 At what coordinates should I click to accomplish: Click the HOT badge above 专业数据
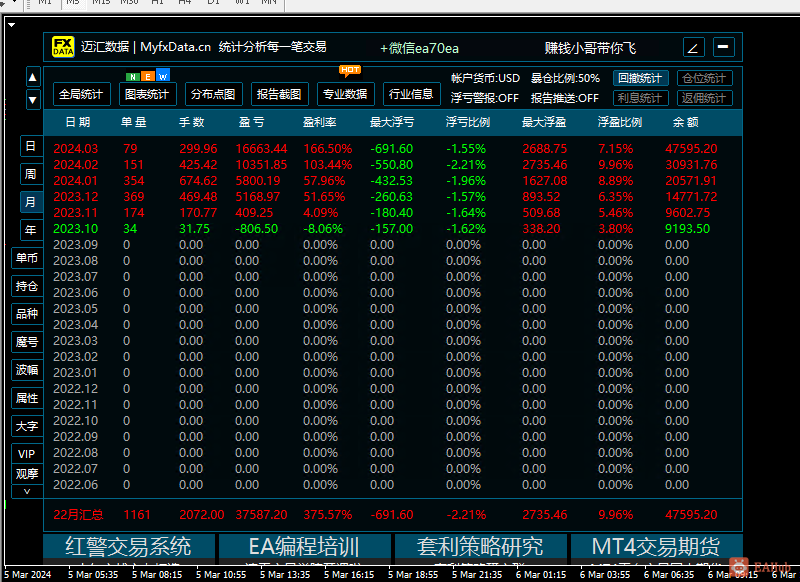pos(350,70)
